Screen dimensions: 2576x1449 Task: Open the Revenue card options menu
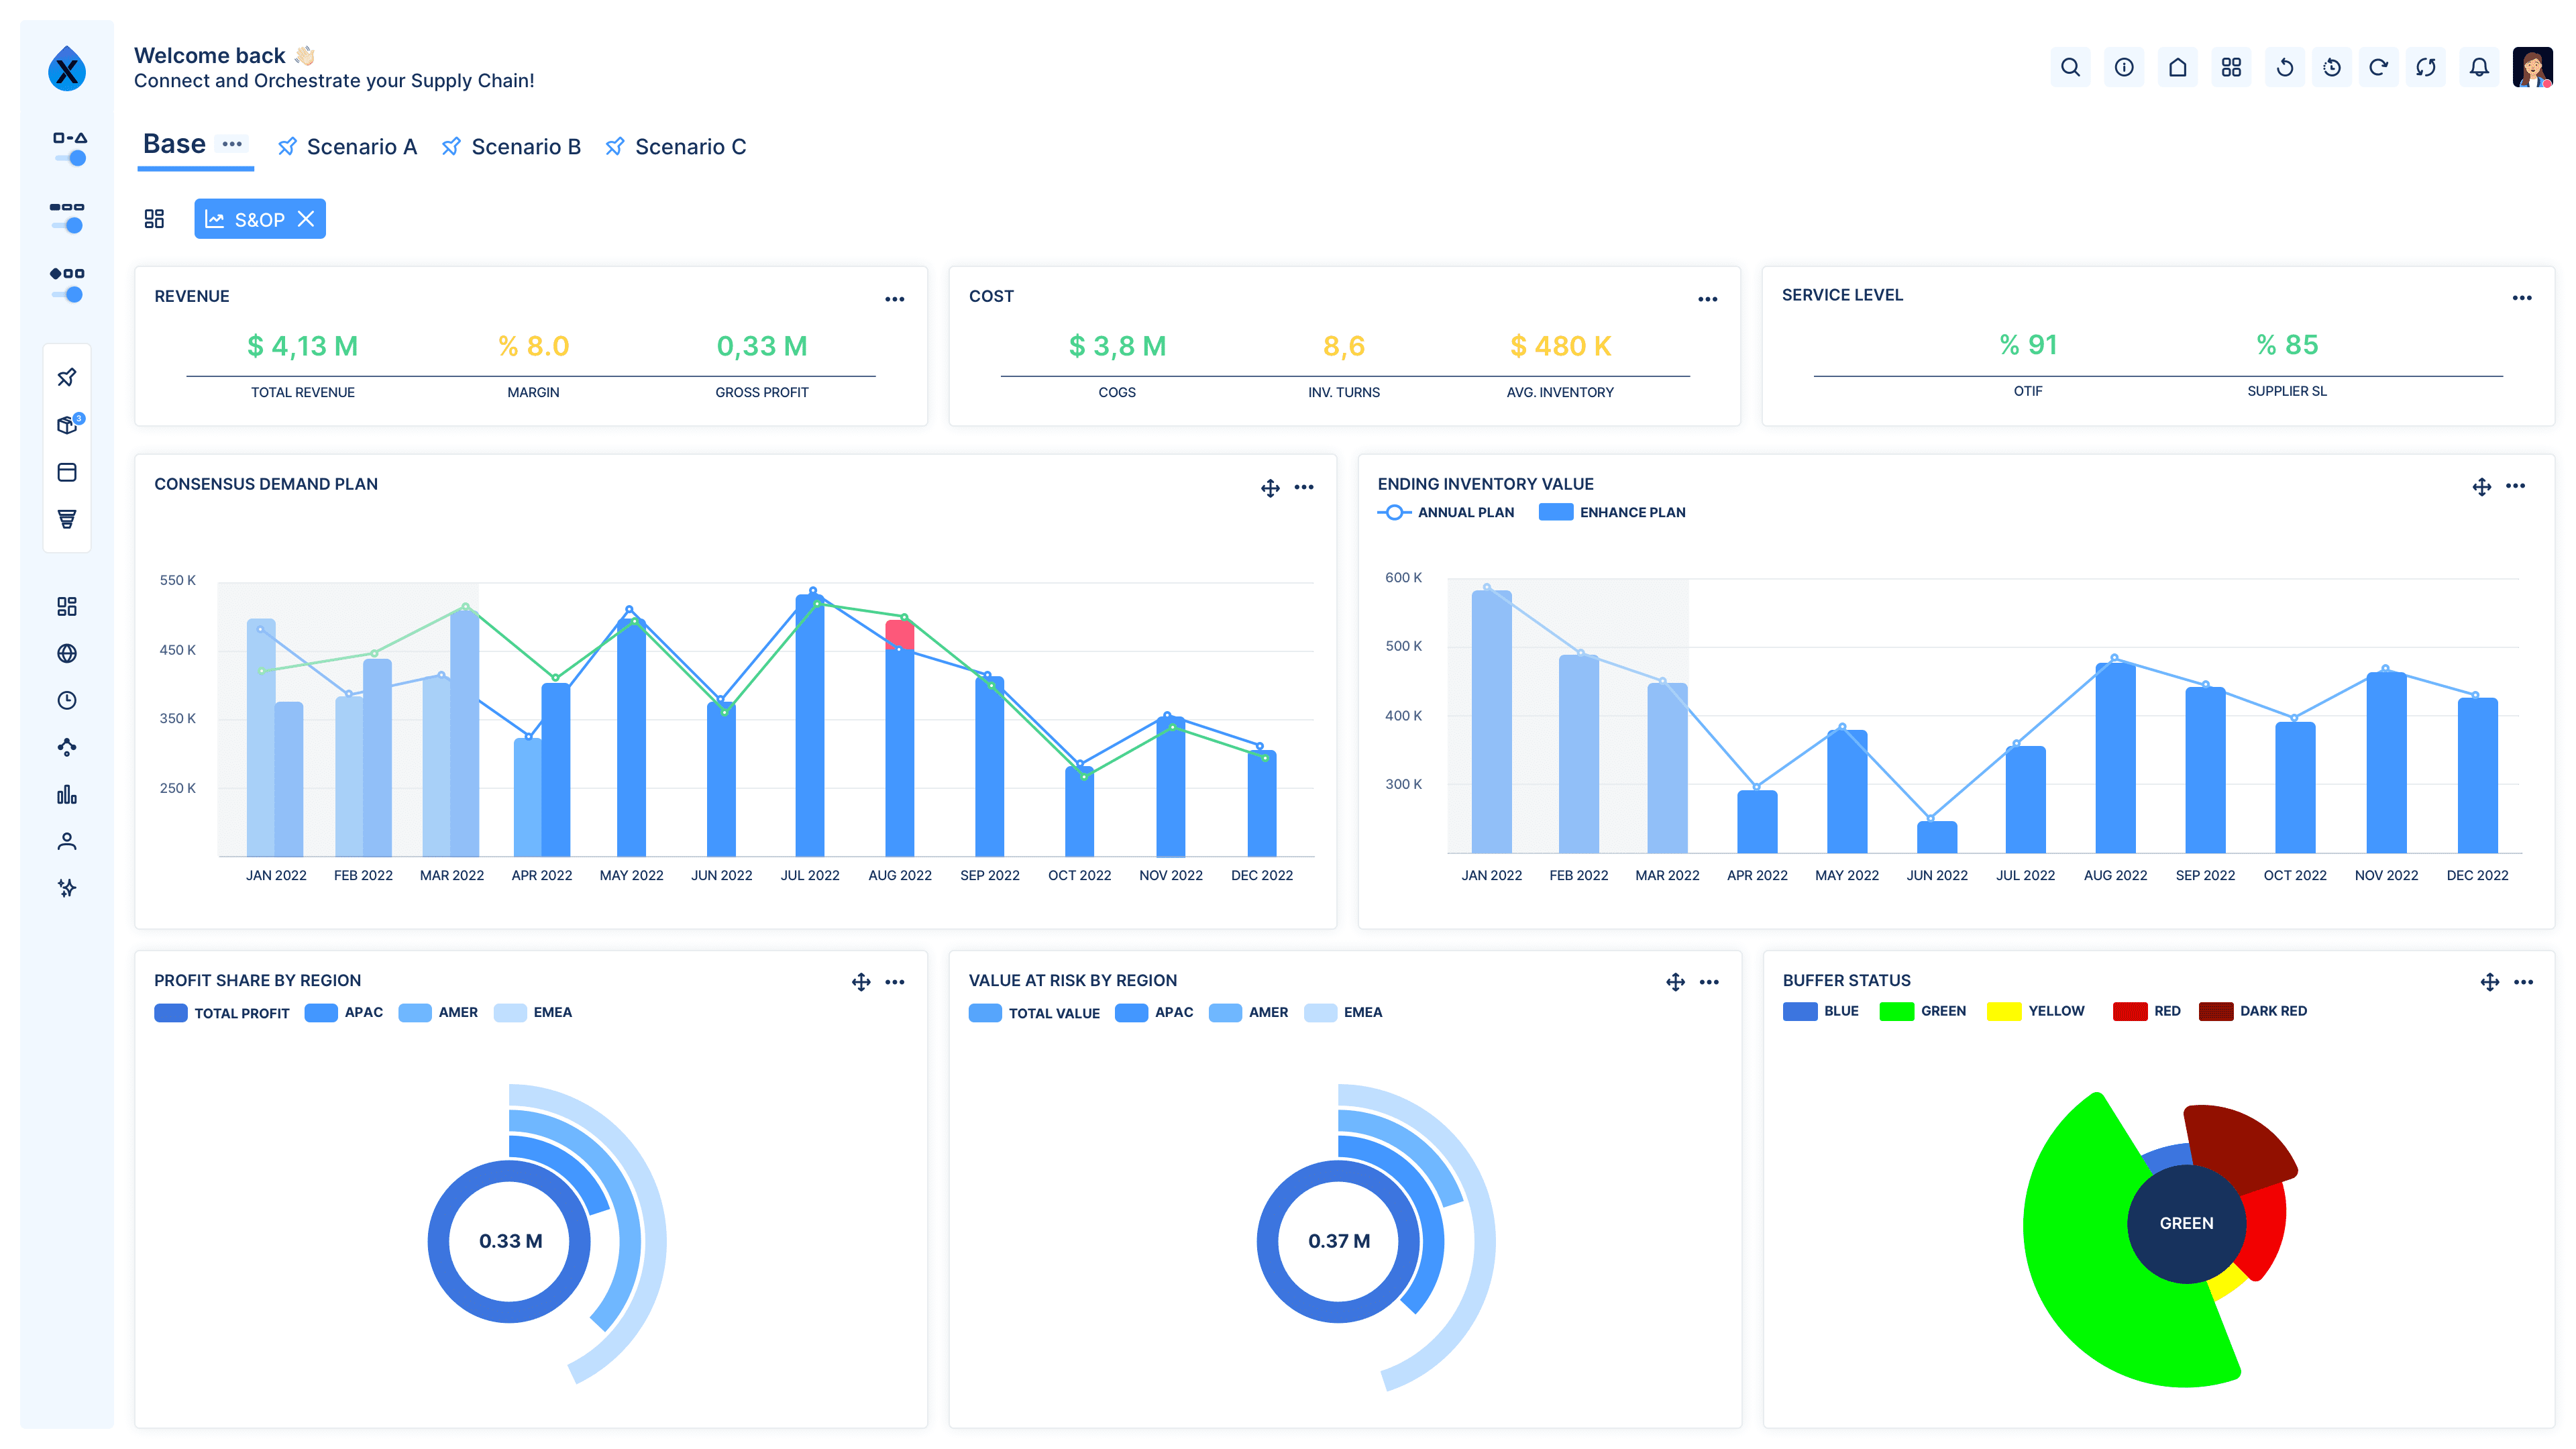pos(894,299)
